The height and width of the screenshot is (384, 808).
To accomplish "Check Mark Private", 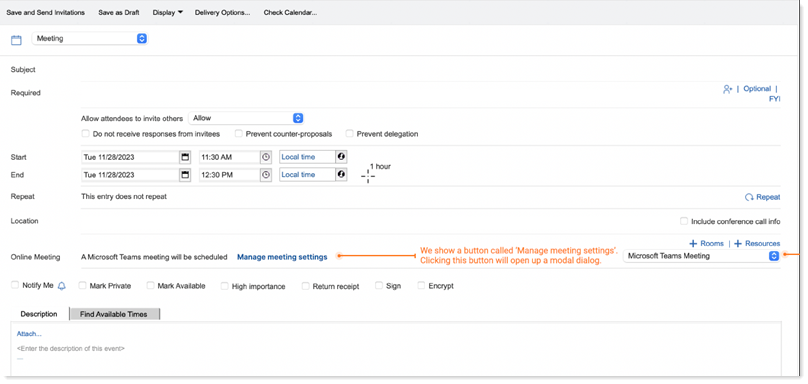I will [x=82, y=285].
